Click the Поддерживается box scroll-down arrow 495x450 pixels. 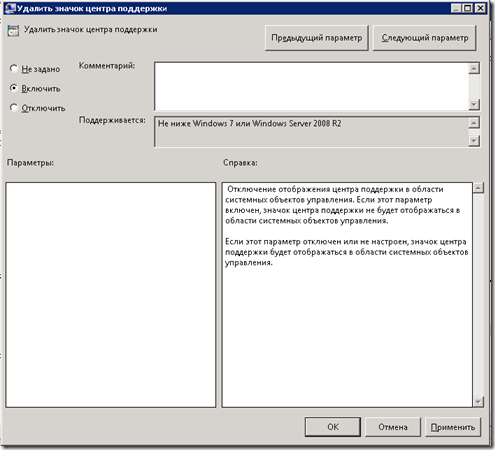click(474, 141)
